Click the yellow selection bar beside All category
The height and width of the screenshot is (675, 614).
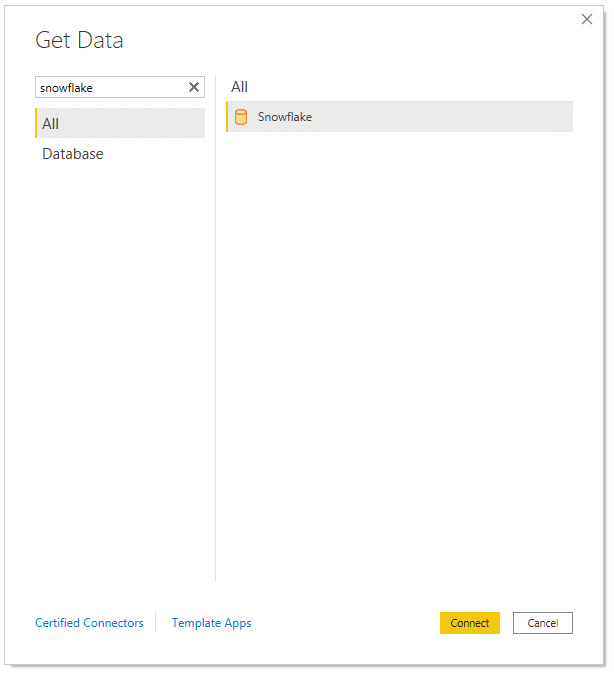(x=37, y=123)
